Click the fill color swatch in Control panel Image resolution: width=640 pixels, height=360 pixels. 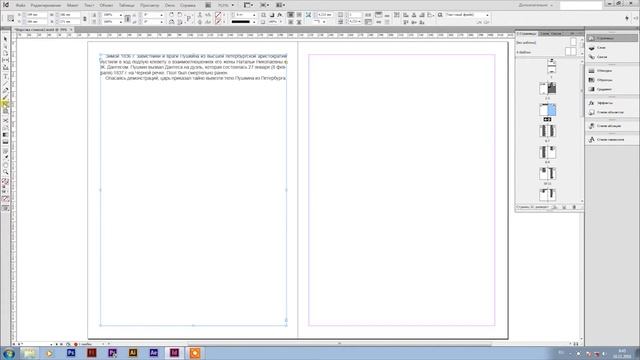[x=218, y=15]
